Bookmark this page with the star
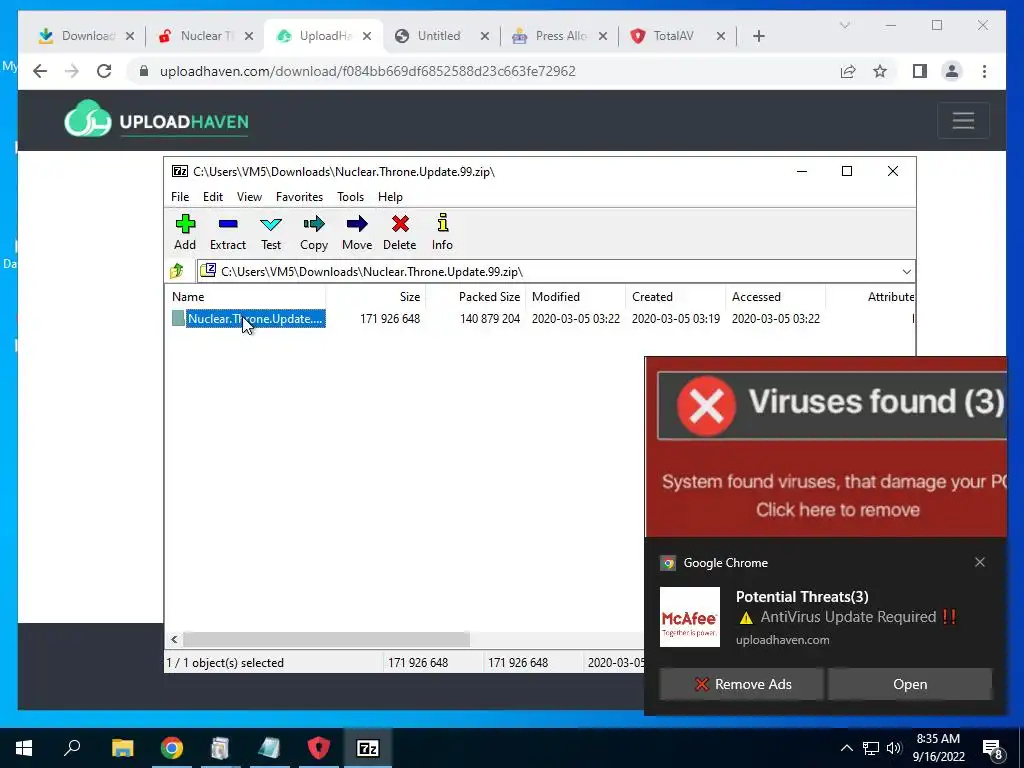The image size is (1024, 768). click(x=880, y=71)
